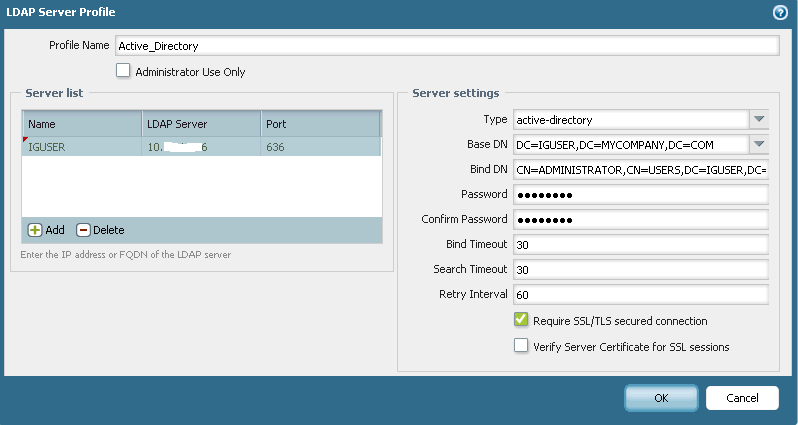Screen dimensions: 798x425
Task: Open the Type dropdown arrow
Action: tap(758, 119)
